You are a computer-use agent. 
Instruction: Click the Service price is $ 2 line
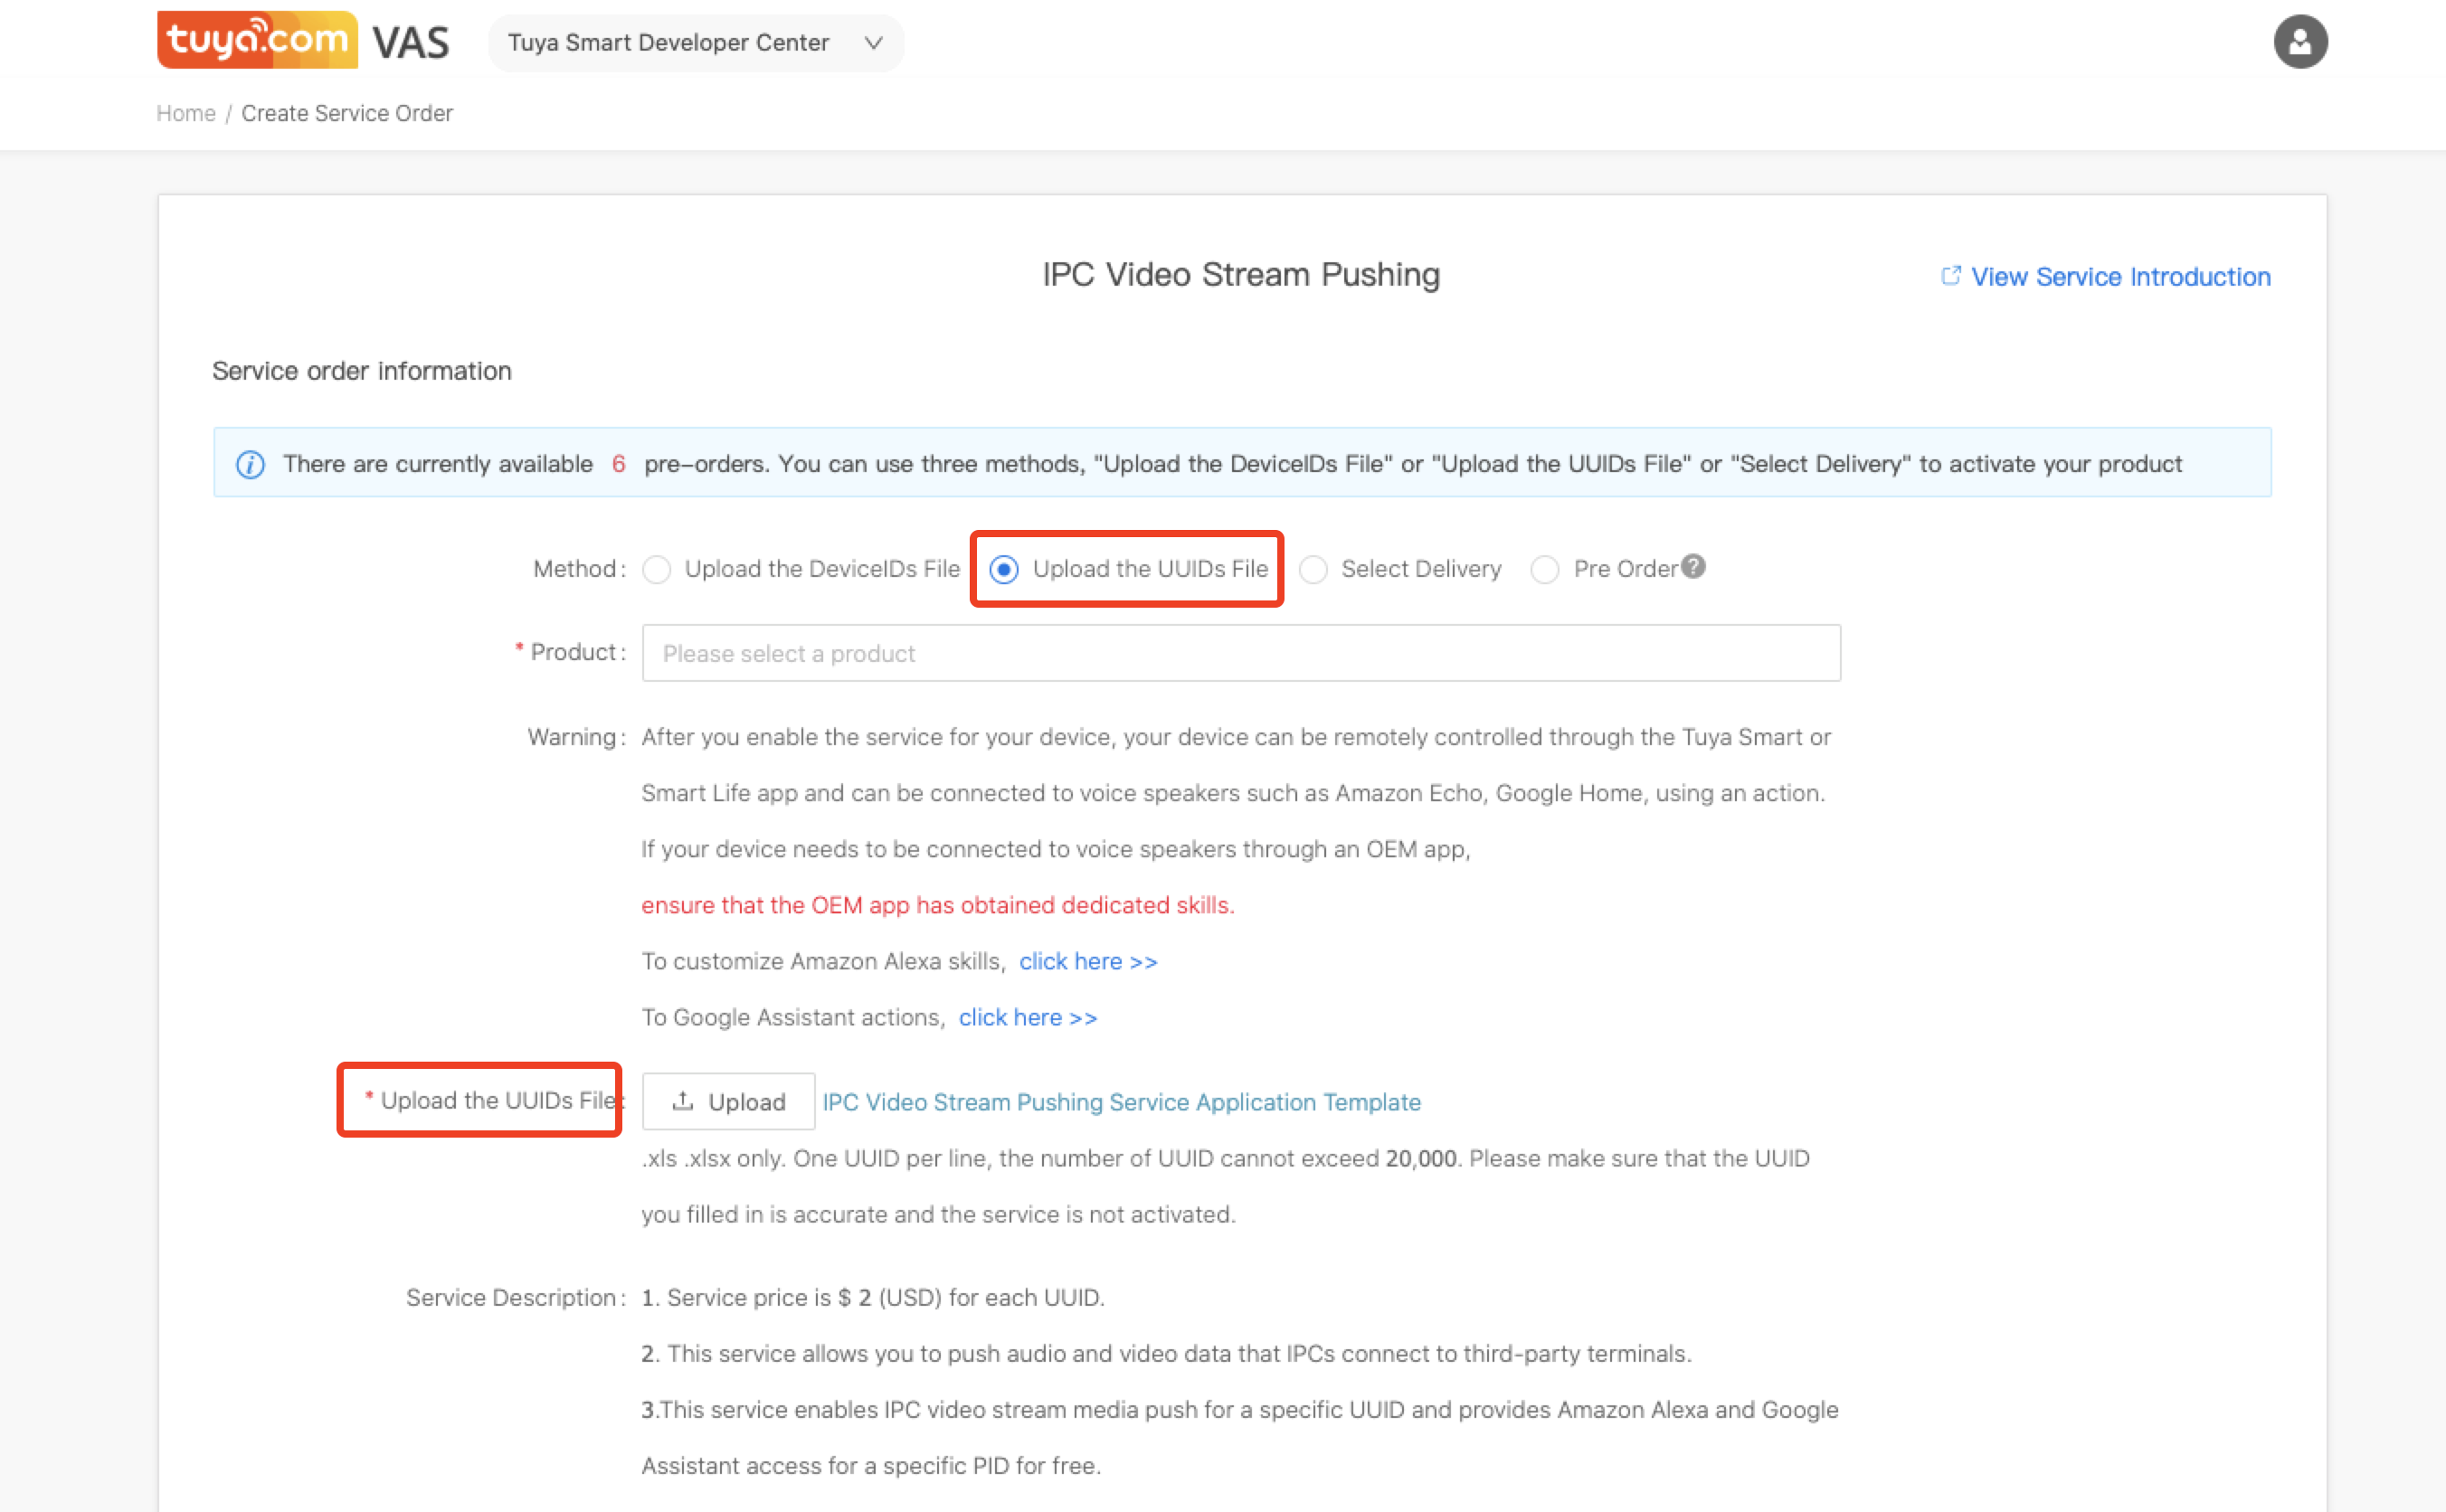click(873, 1297)
